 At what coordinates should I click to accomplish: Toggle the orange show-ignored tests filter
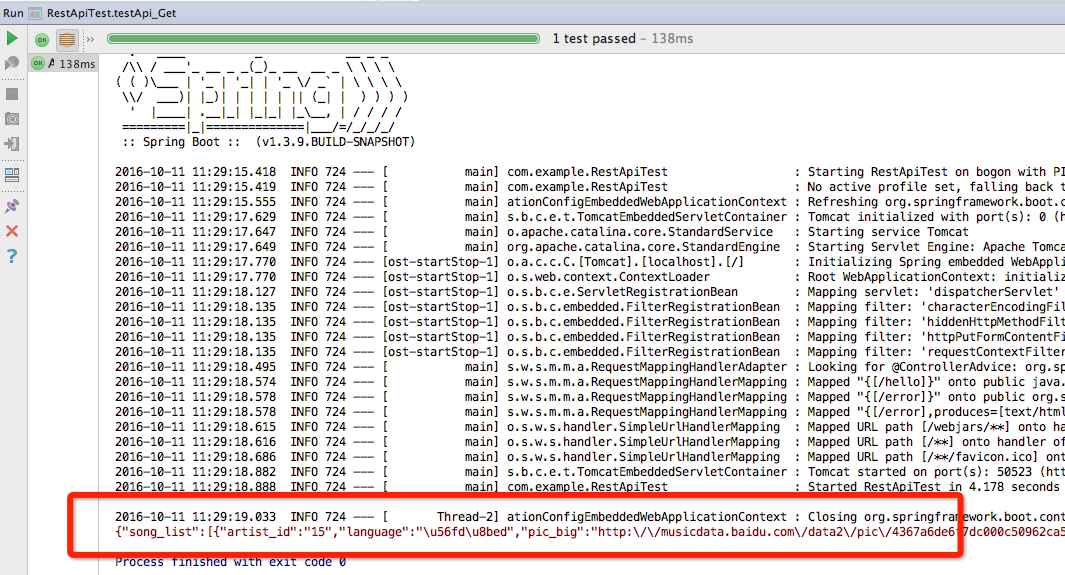(67, 40)
